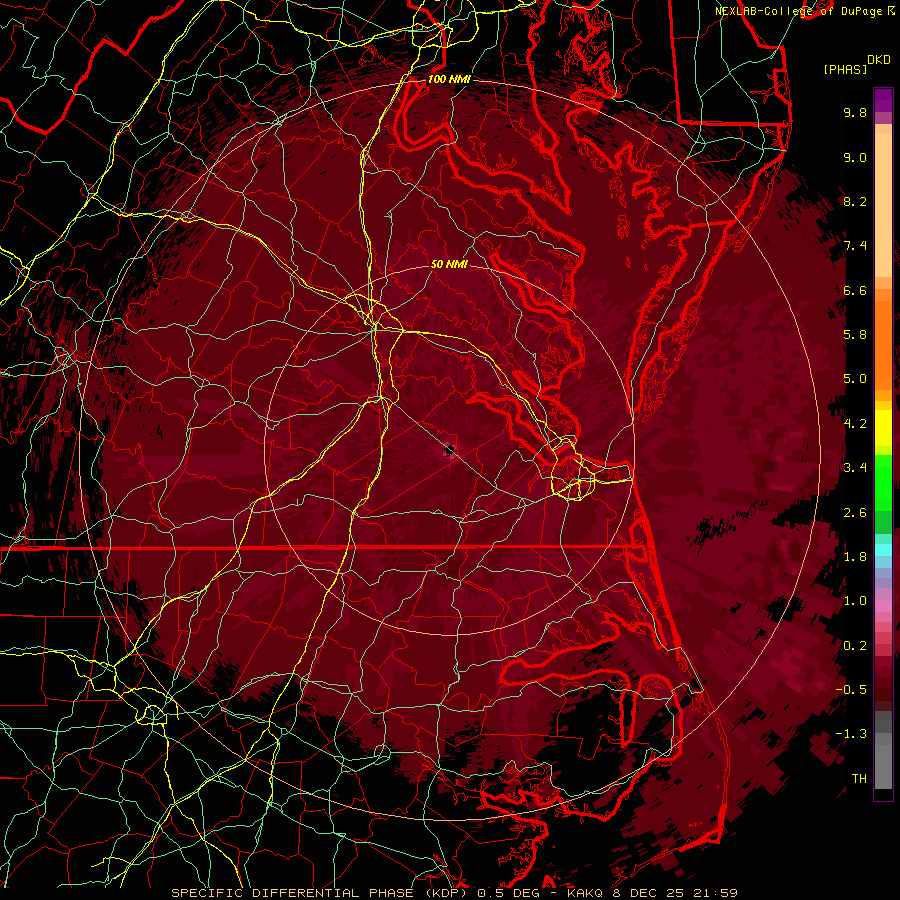The height and width of the screenshot is (900, 900).
Task: Click the cyan segment of the color bar
Action: pyautogui.click(x=883, y=550)
